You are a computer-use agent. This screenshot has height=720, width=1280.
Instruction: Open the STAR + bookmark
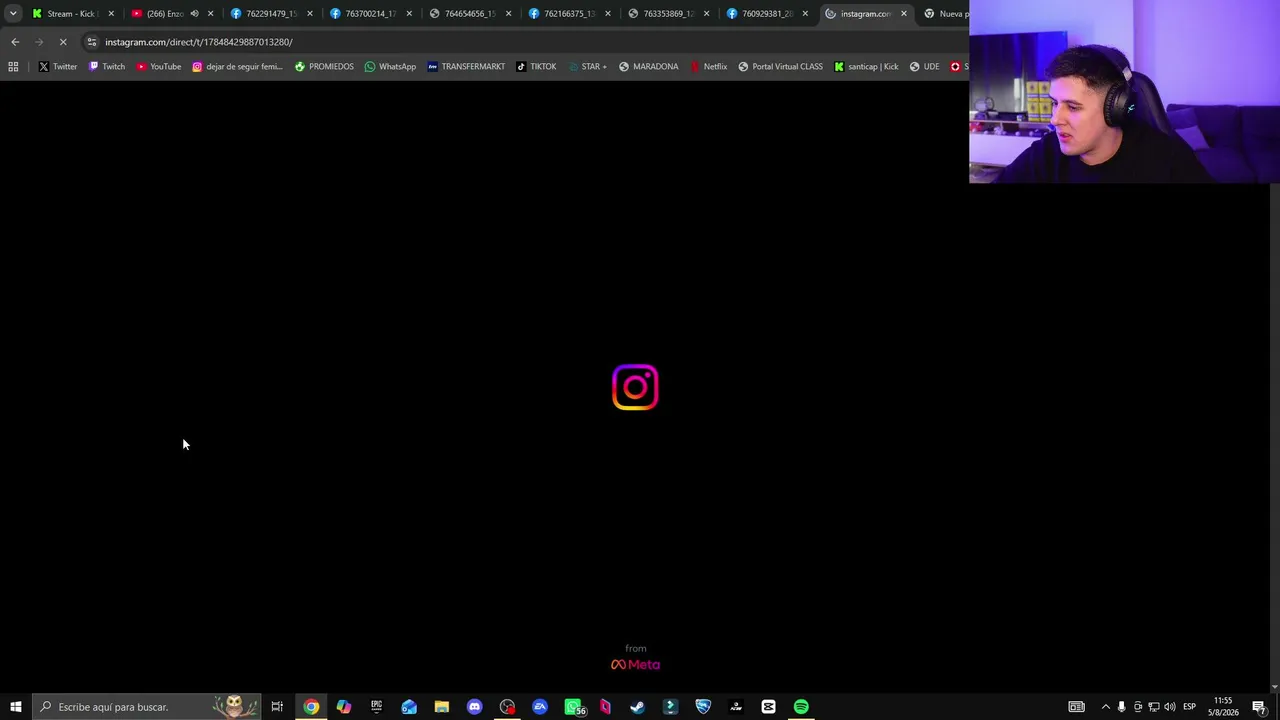point(587,67)
